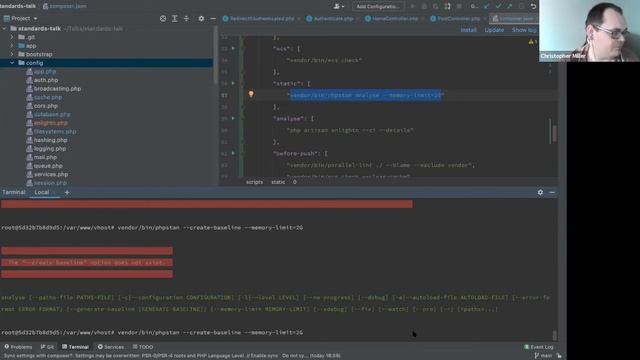Open services.php file

coord(51,174)
